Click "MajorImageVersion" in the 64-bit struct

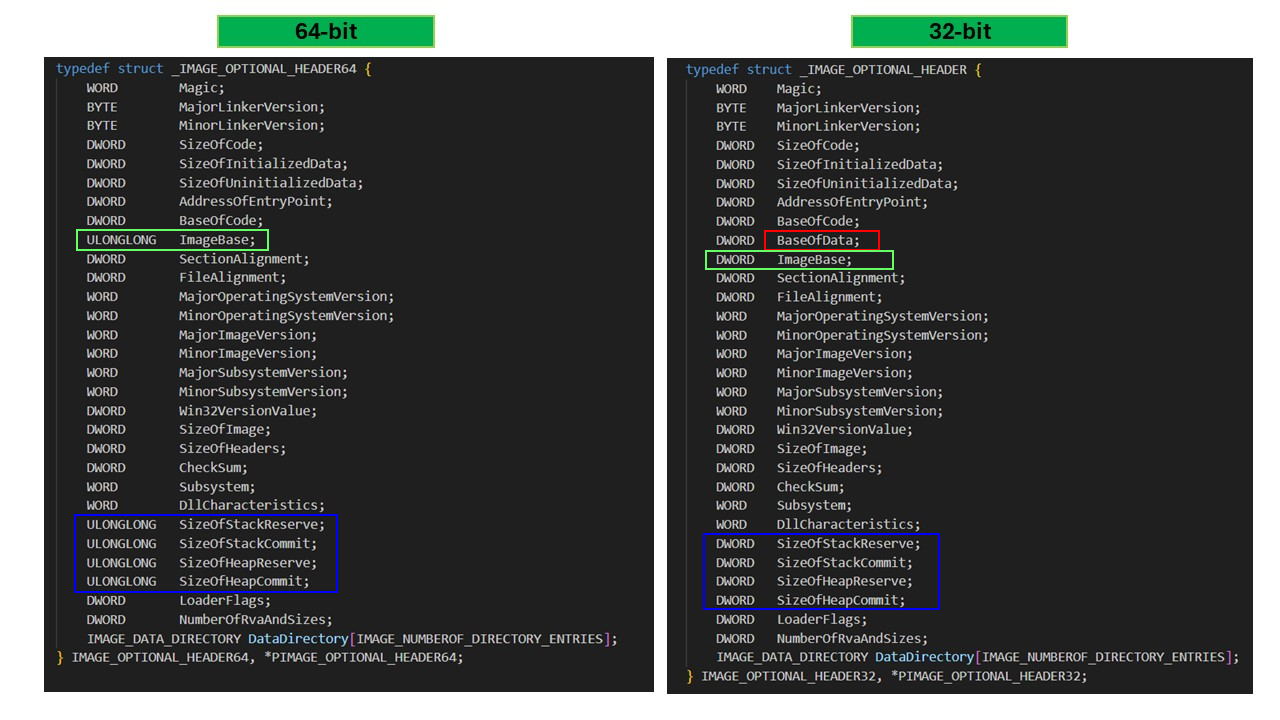click(x=244, y=335)
